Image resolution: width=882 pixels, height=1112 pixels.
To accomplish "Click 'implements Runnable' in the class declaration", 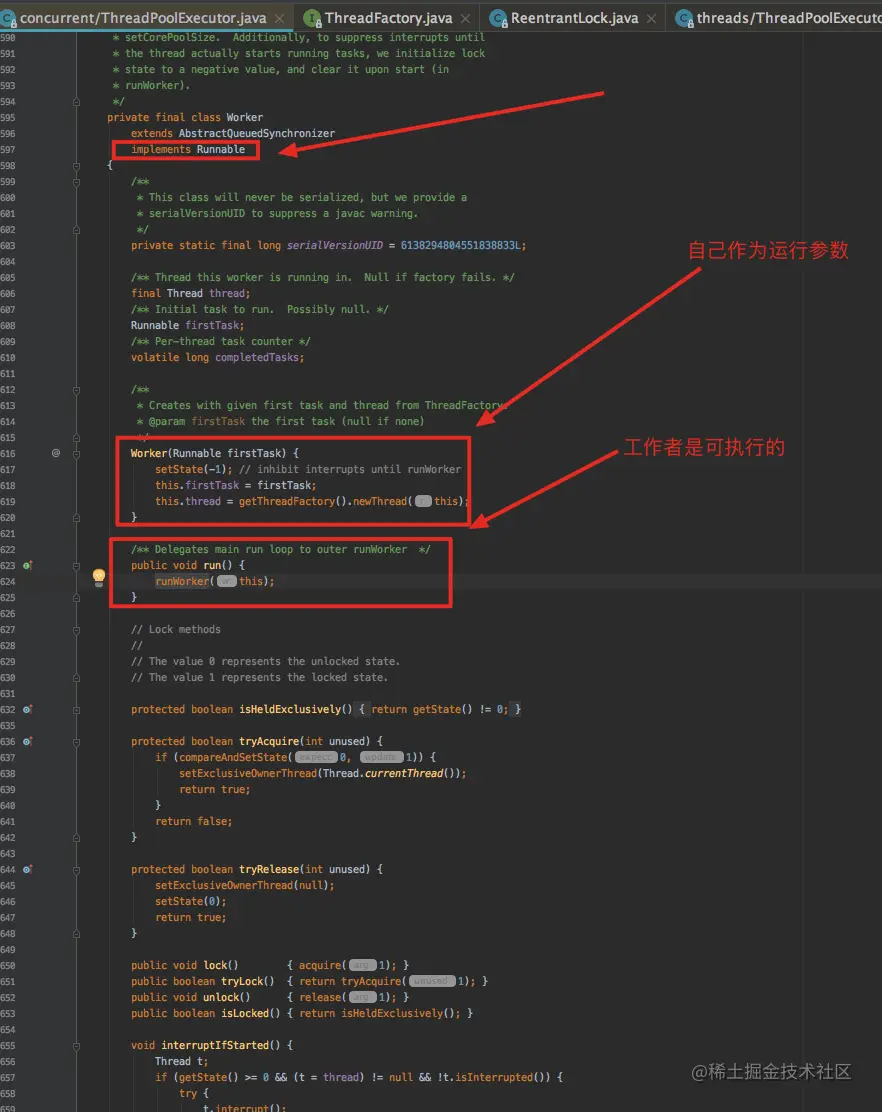I will [188, 149].
